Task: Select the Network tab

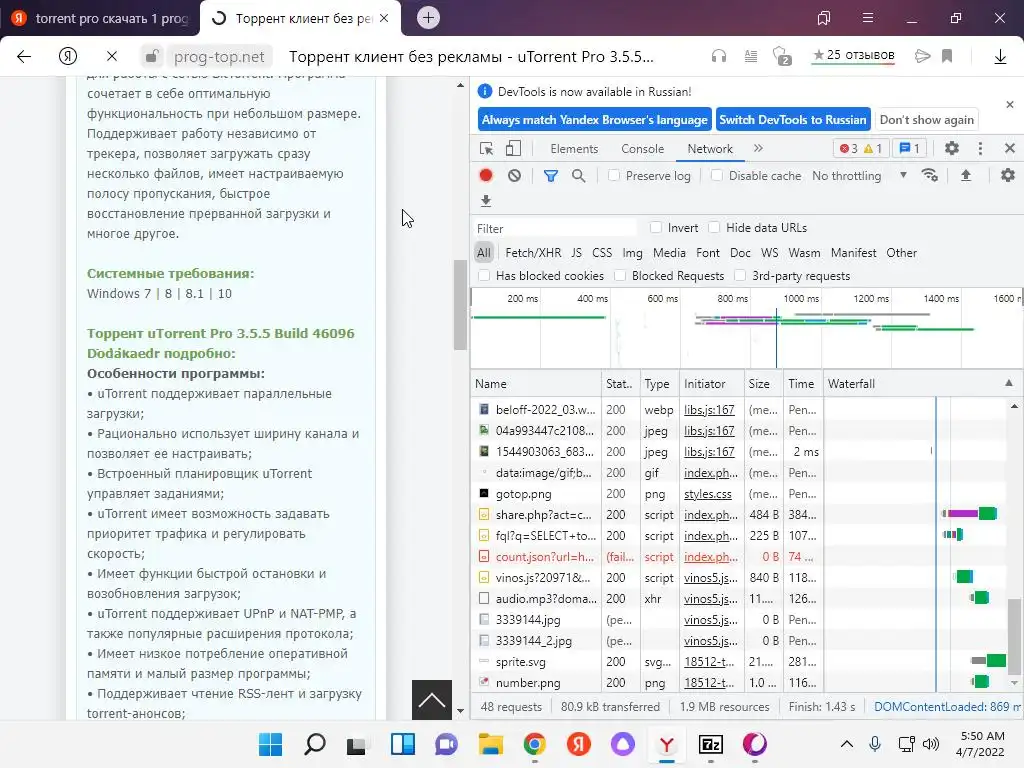Action: (710, 149)
